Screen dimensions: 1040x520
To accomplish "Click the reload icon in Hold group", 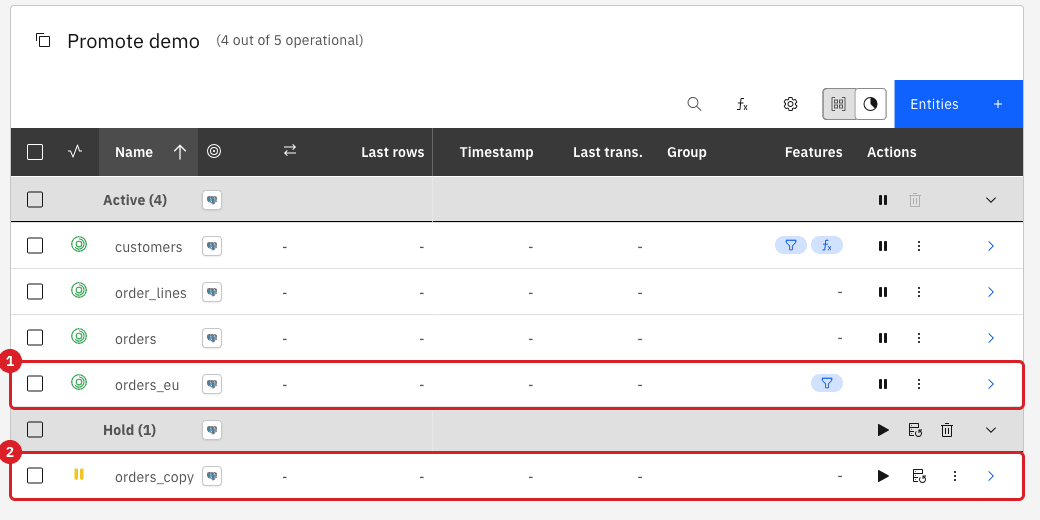I will 915,430.
